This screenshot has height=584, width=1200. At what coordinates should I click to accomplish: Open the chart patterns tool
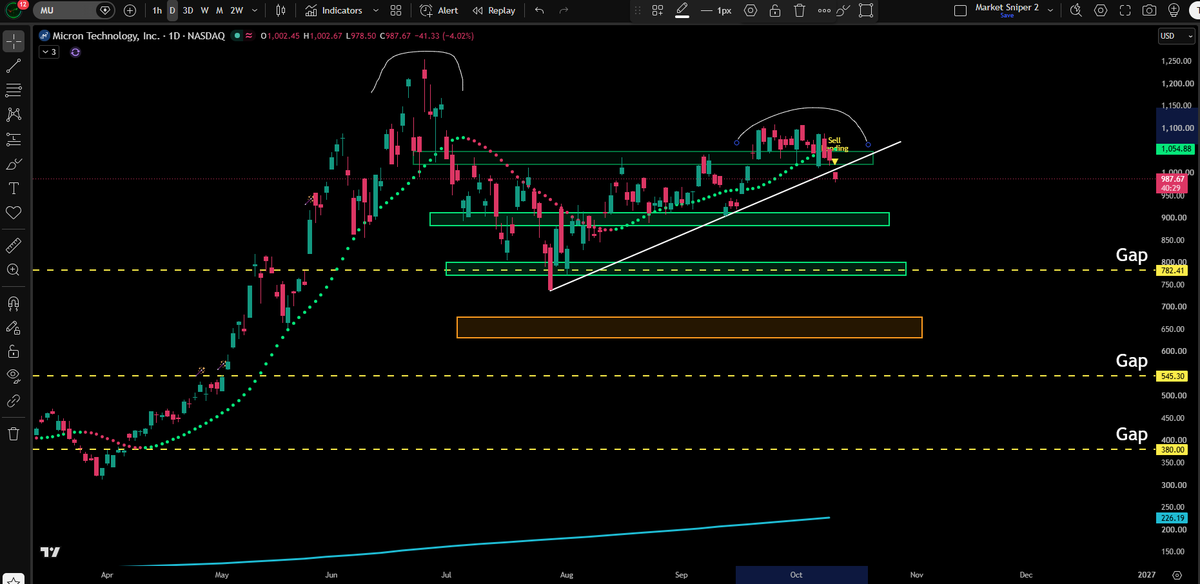point(14,115)
